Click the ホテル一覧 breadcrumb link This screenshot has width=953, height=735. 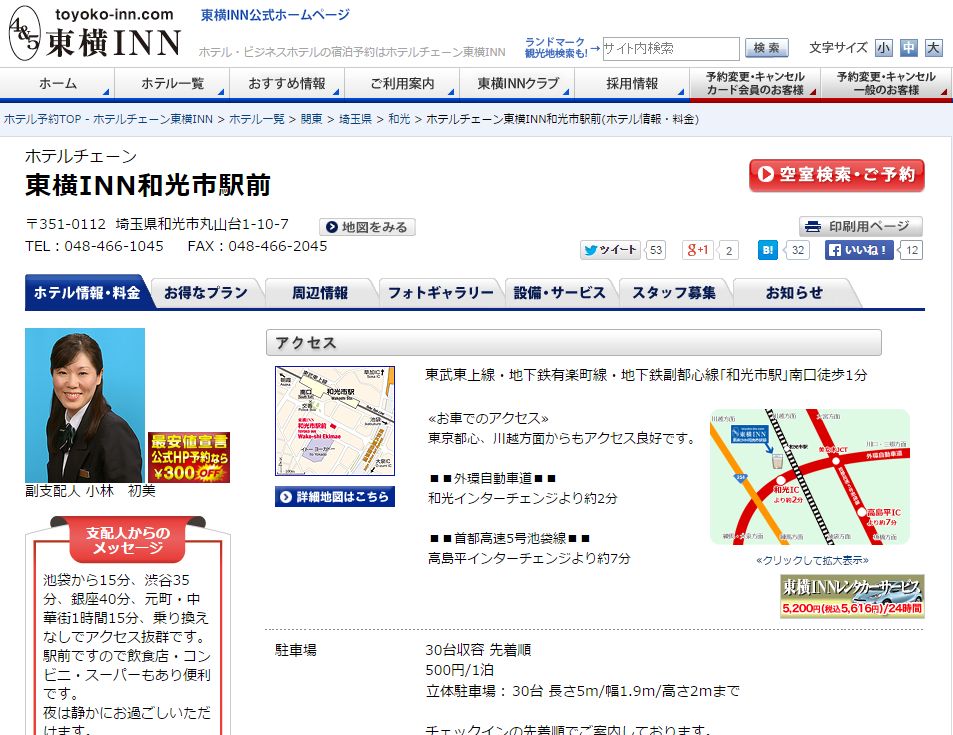tap(256, 119)
